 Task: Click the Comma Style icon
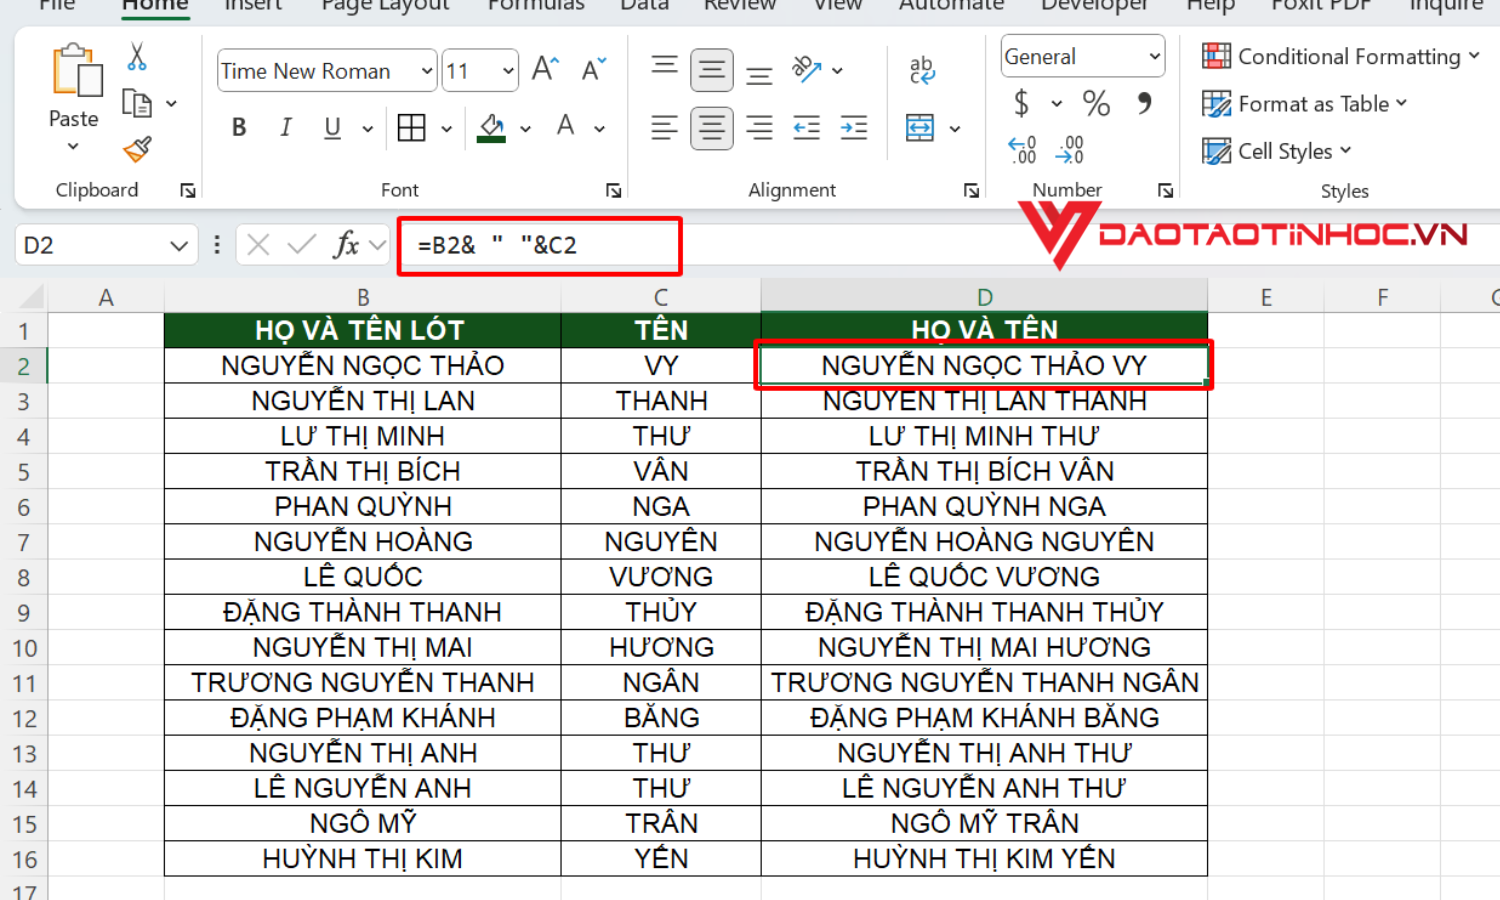[x=1143, y=103]
